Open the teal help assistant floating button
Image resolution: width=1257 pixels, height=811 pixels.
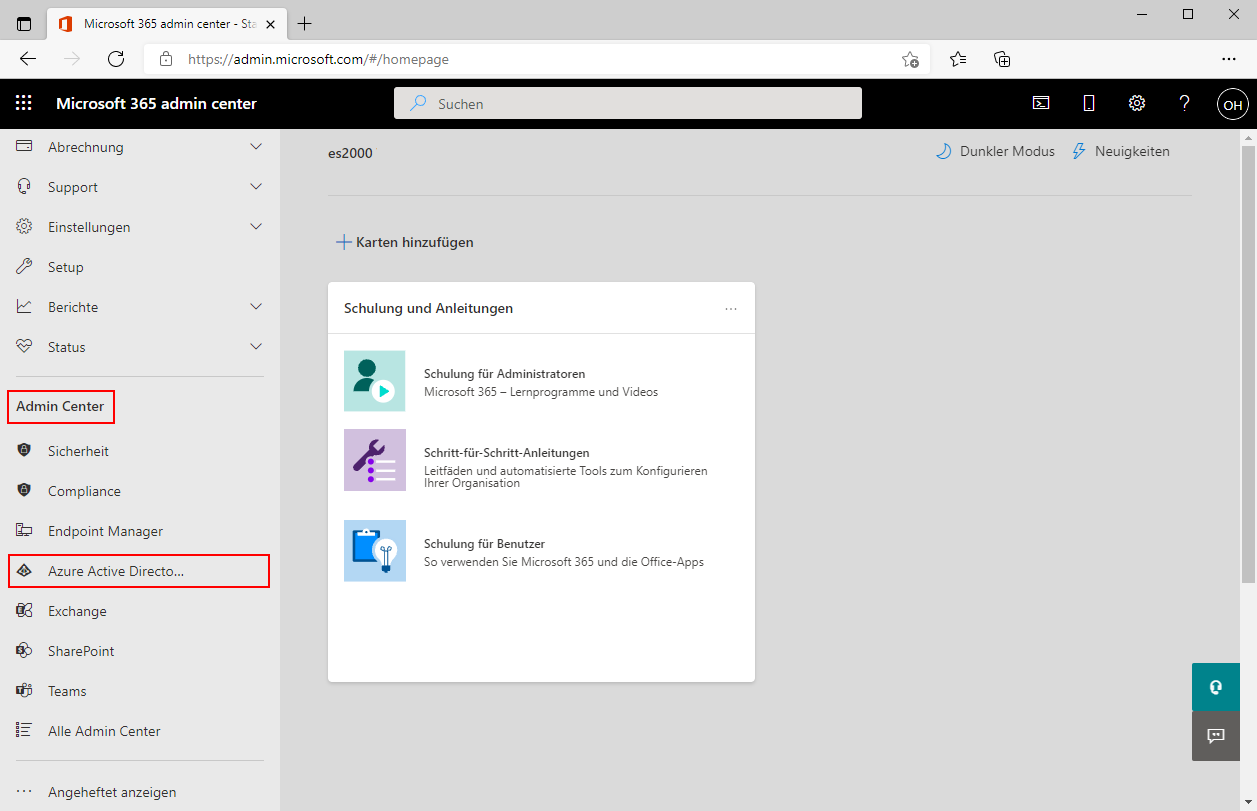click(x=1216, y=687)
